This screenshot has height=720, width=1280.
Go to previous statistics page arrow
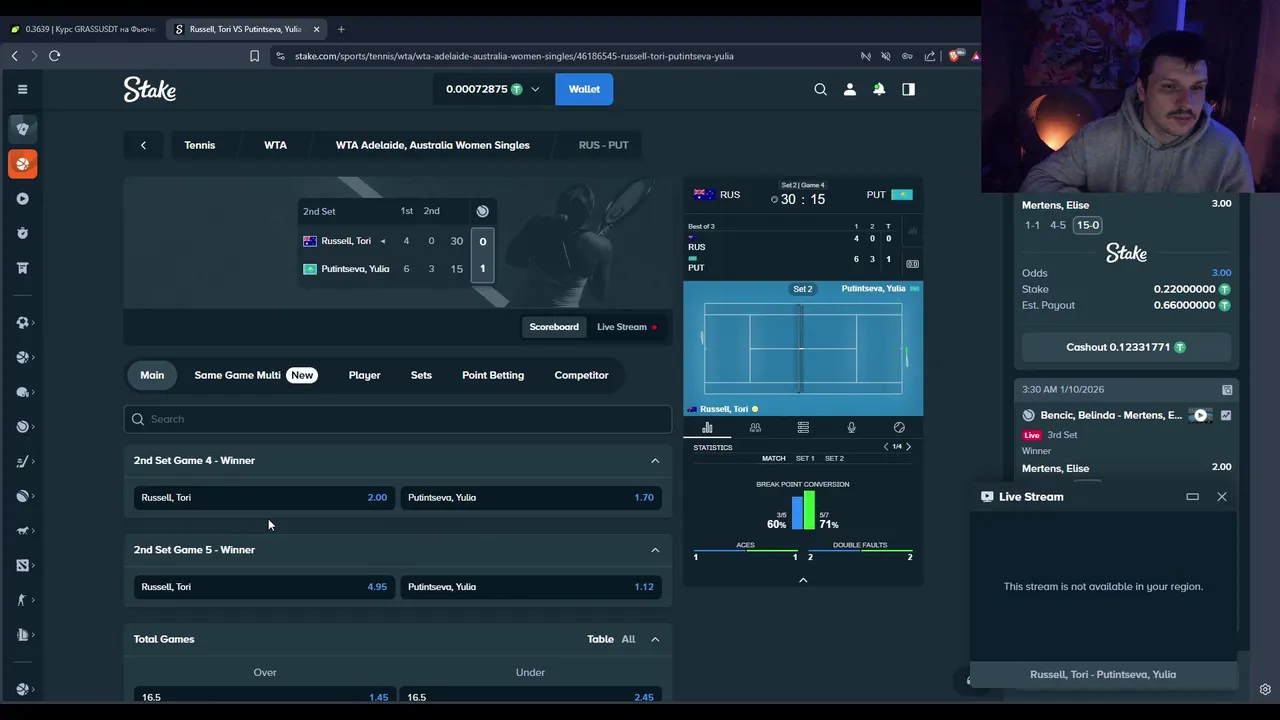pos(886,446)
